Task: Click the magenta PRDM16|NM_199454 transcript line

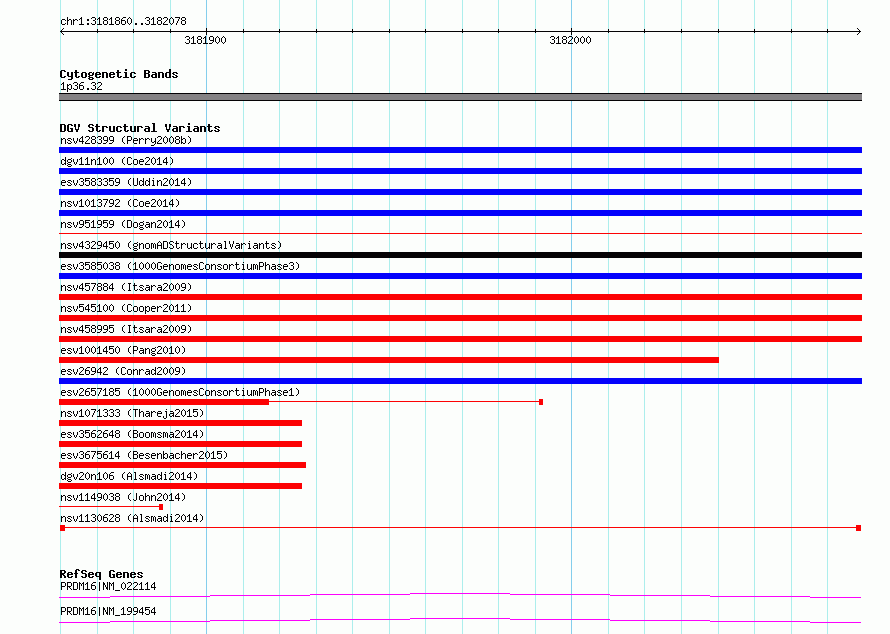Action: coord(460,620)
